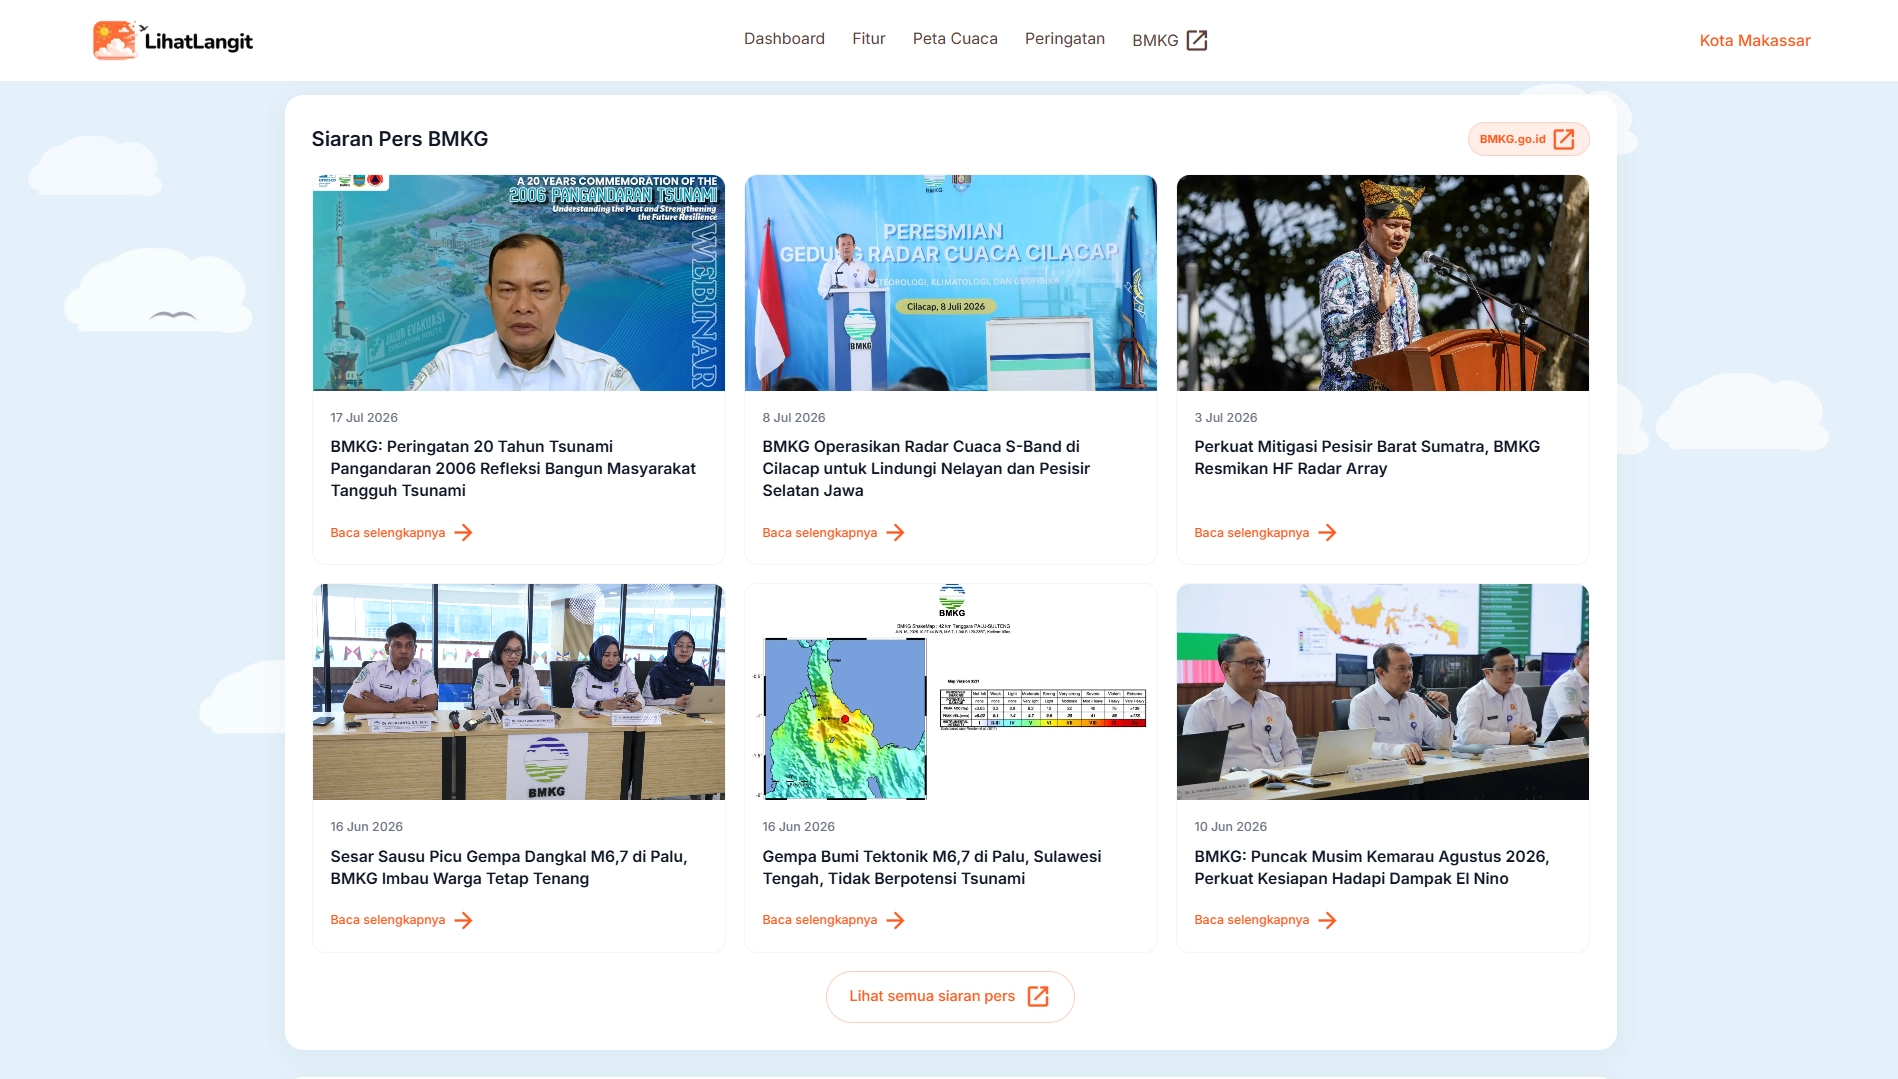
Task: Select the 8 Jul 2026 date text
Action: [794, 418]
